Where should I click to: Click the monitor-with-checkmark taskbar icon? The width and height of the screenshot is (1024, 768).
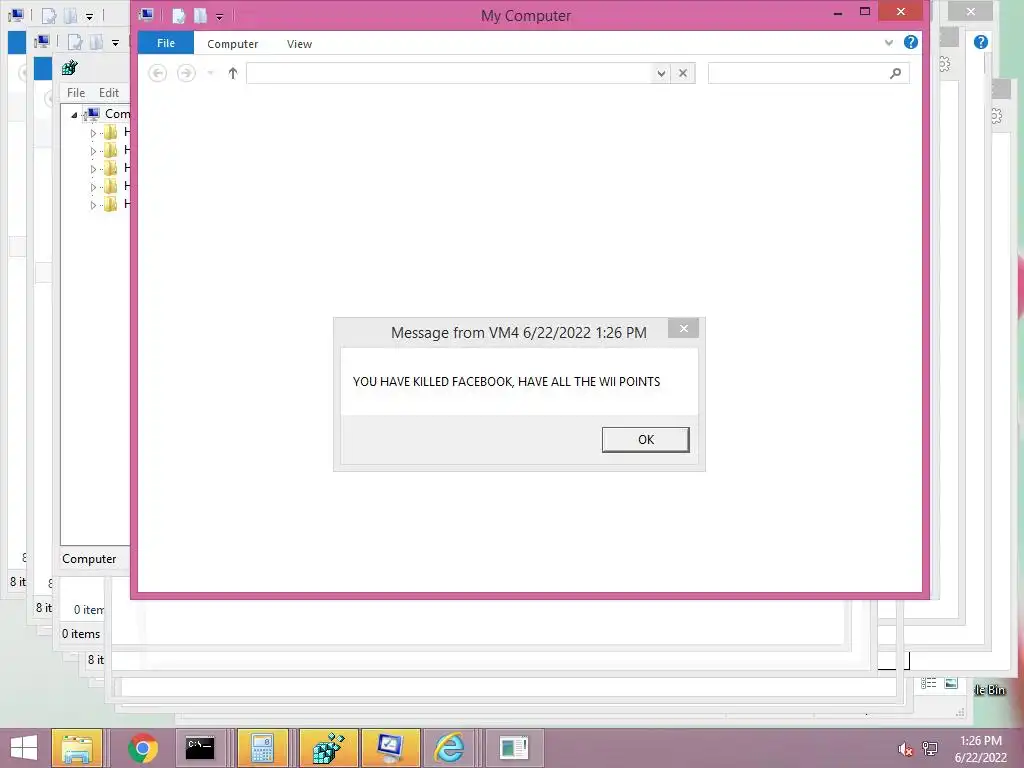tap(391, 748)
